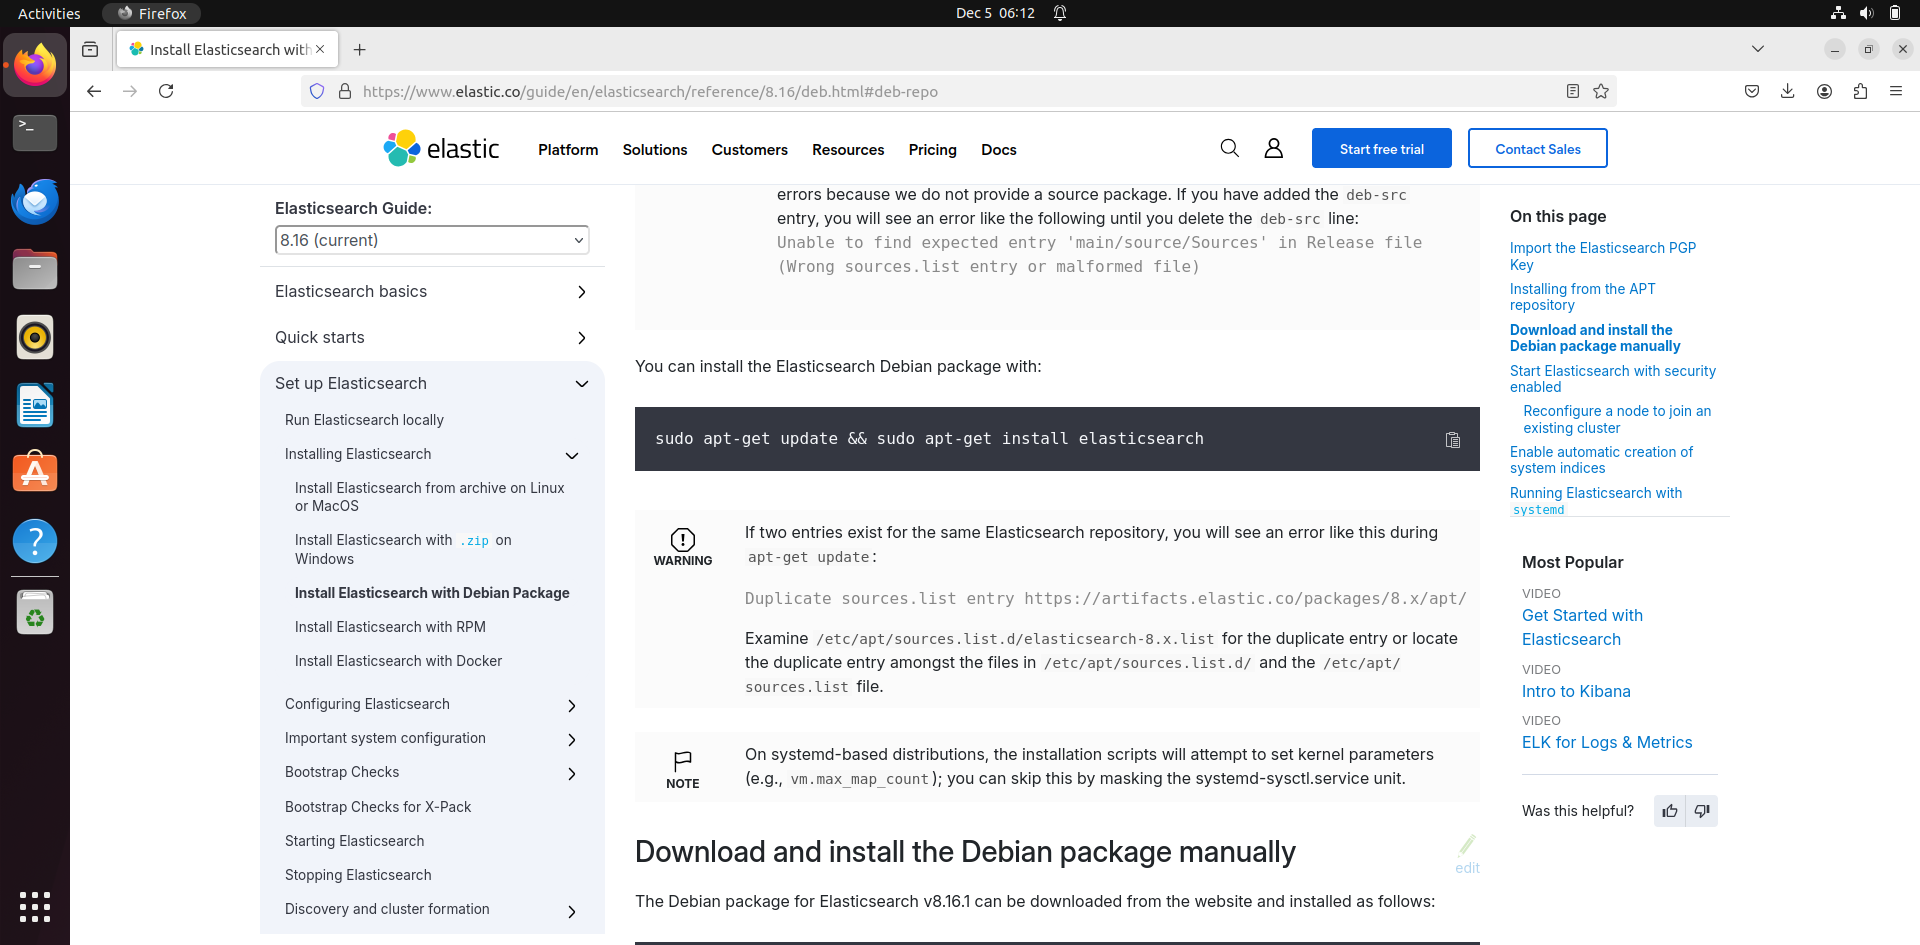Screen dimensions: 1920x945
Task: Open tracking protection shield icon
Action: tap(317, 91)
